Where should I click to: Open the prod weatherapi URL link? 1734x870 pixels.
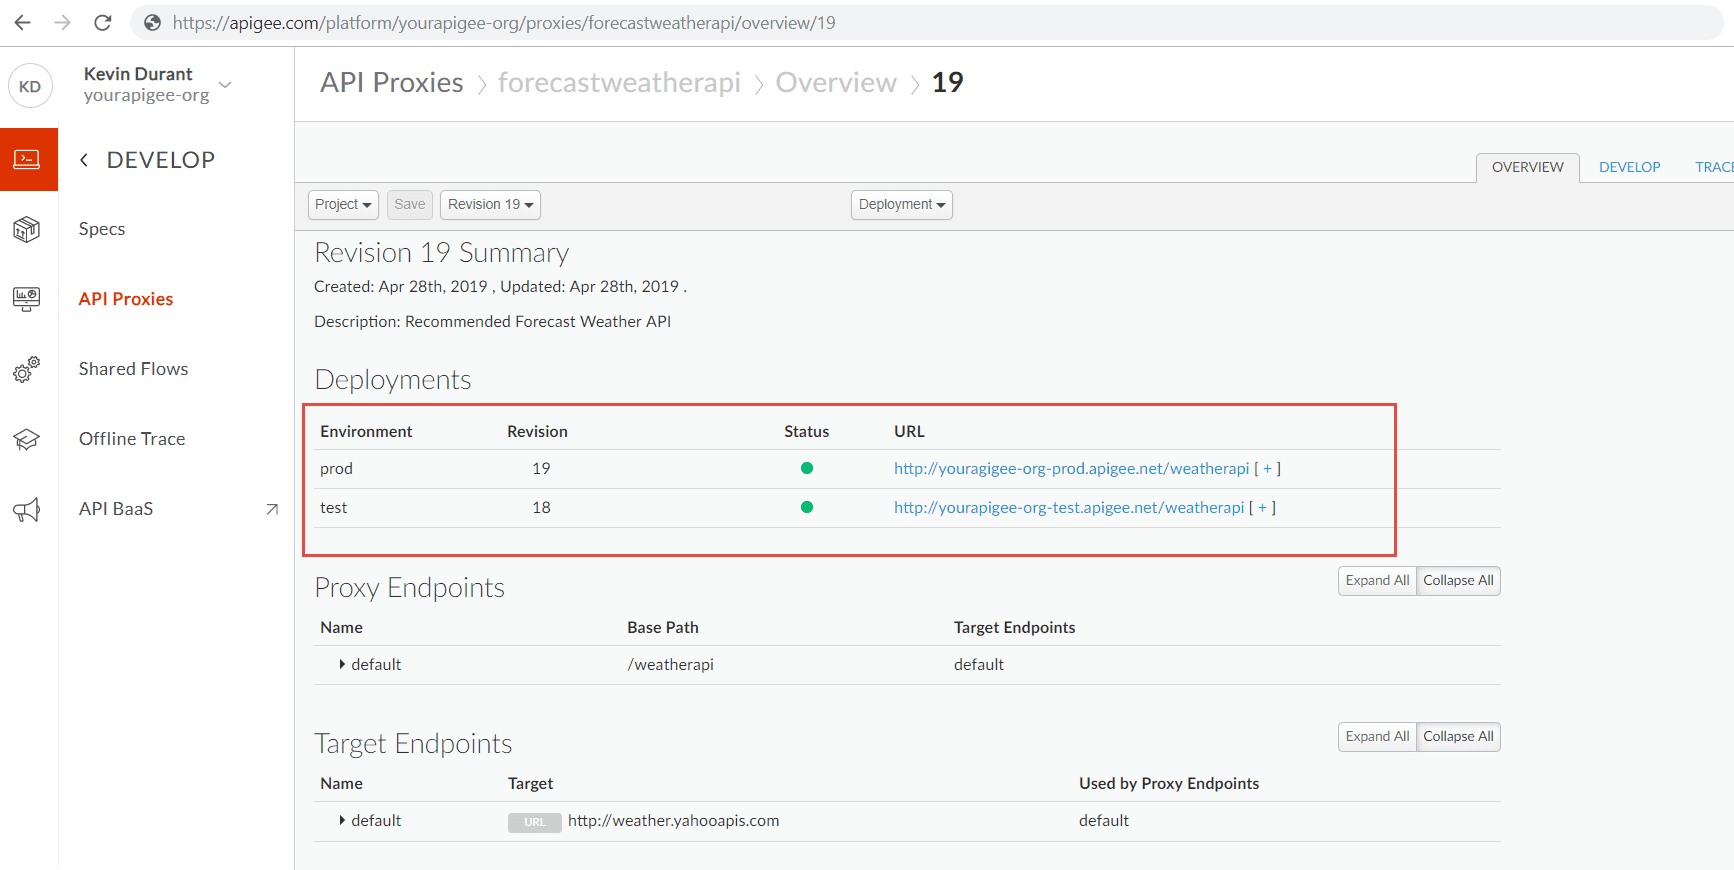1071,468
